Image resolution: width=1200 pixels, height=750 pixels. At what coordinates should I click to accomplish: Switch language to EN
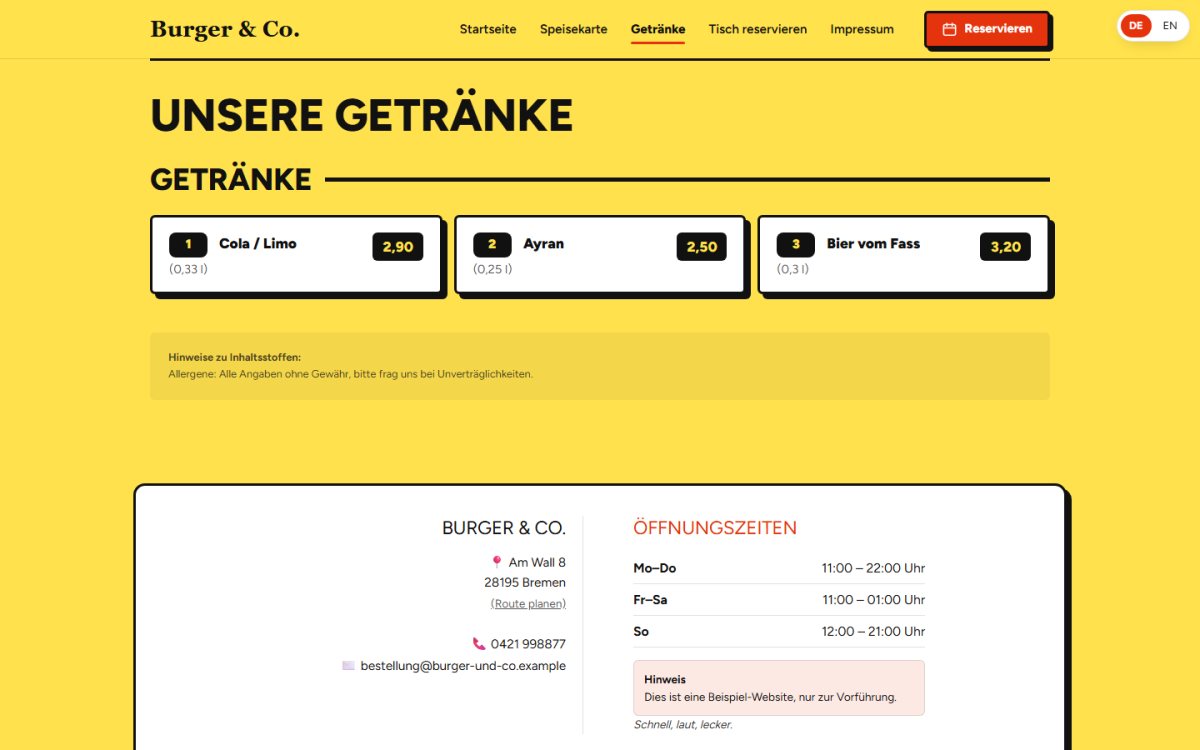point(1170,26)
